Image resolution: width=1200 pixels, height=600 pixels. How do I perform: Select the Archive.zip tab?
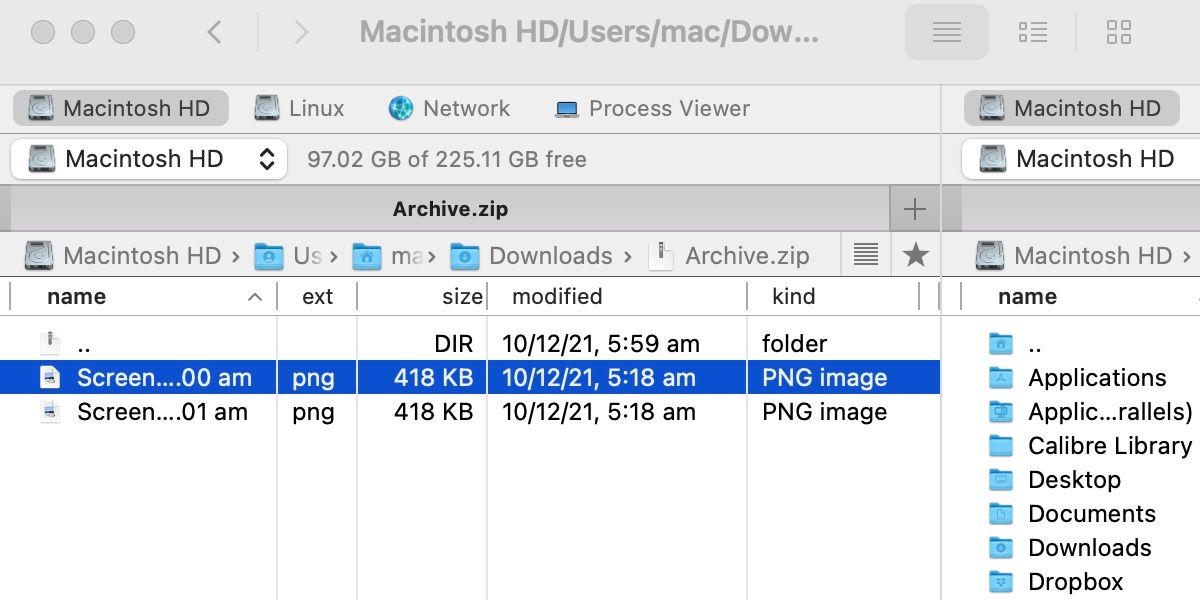[450, 209]
